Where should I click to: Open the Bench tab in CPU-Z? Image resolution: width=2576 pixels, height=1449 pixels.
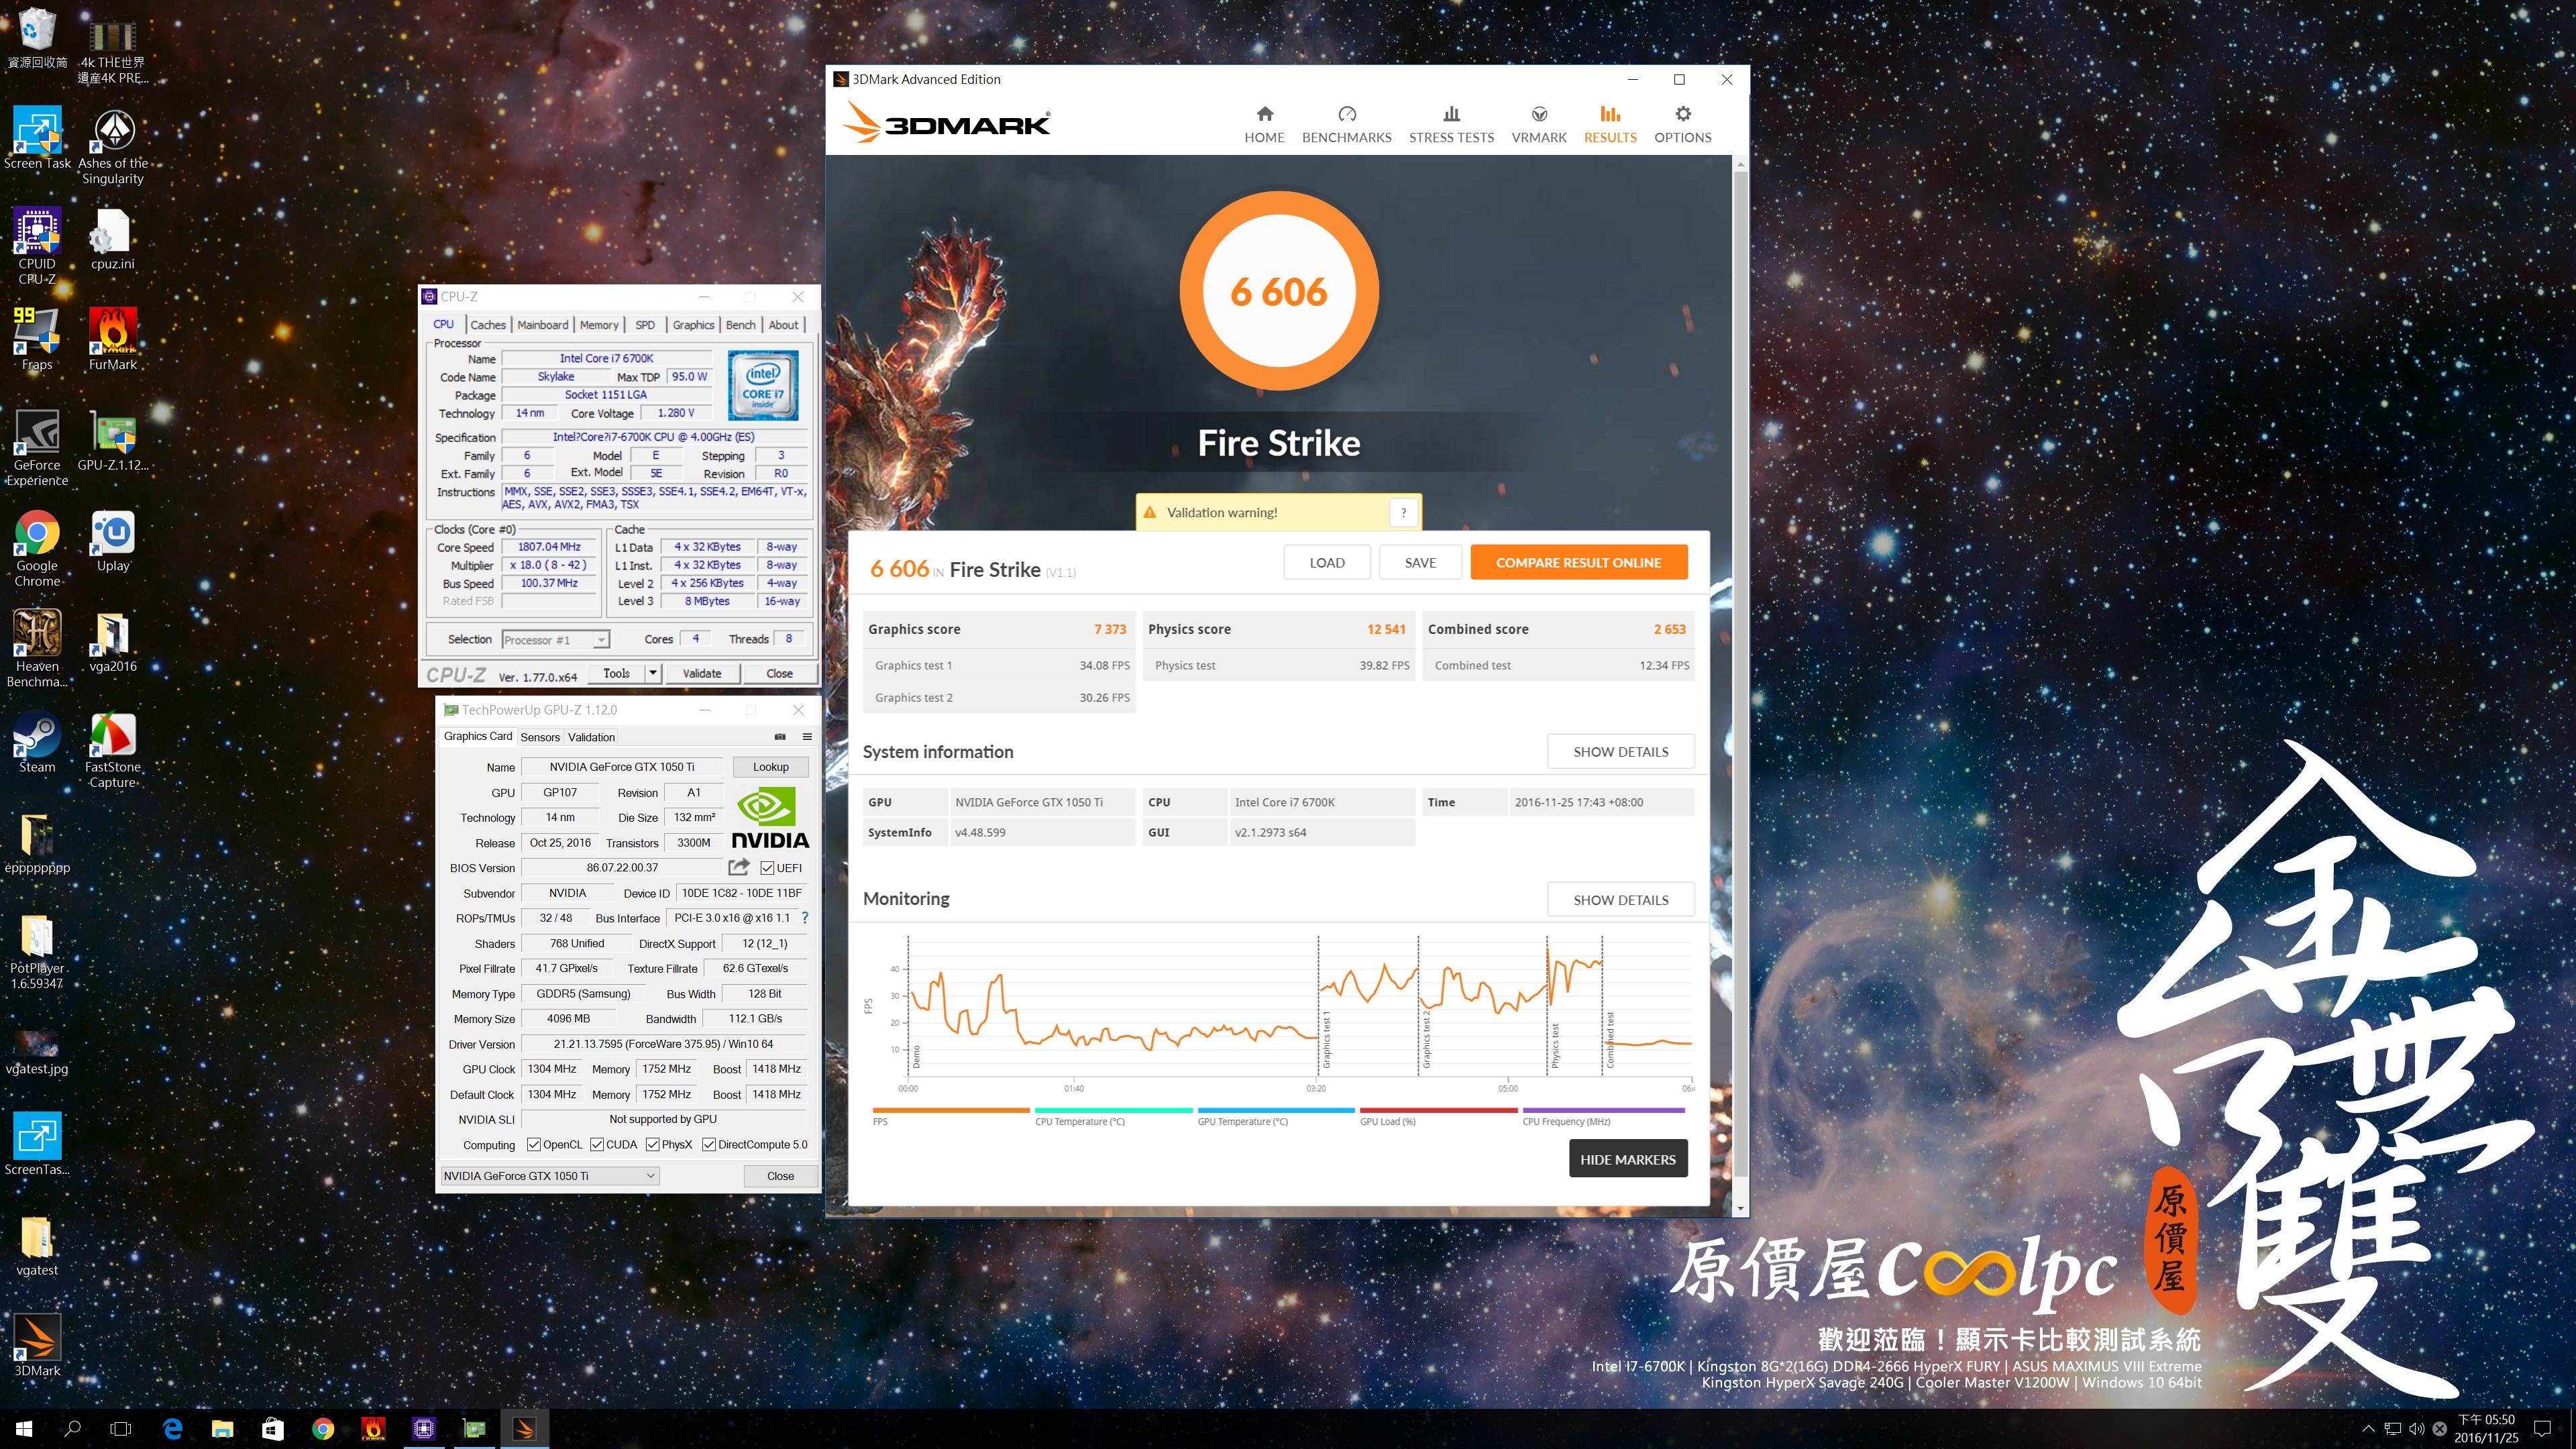click(741, 325)
